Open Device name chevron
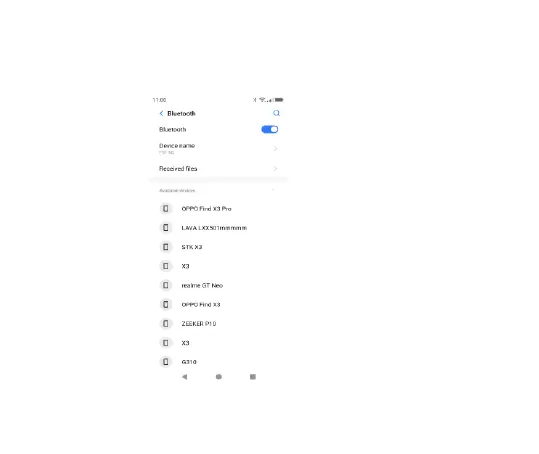The image size is (539, 454). click(x=275, y=148)
